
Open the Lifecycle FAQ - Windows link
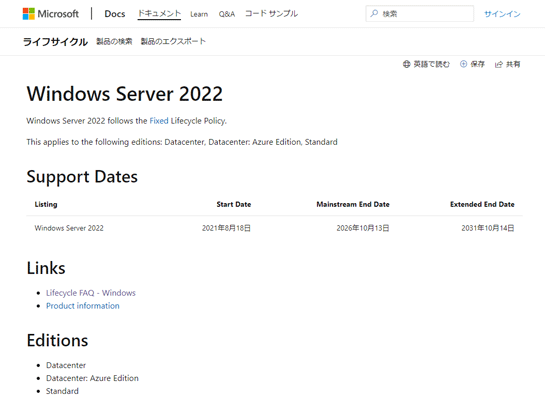coord(91,293)
